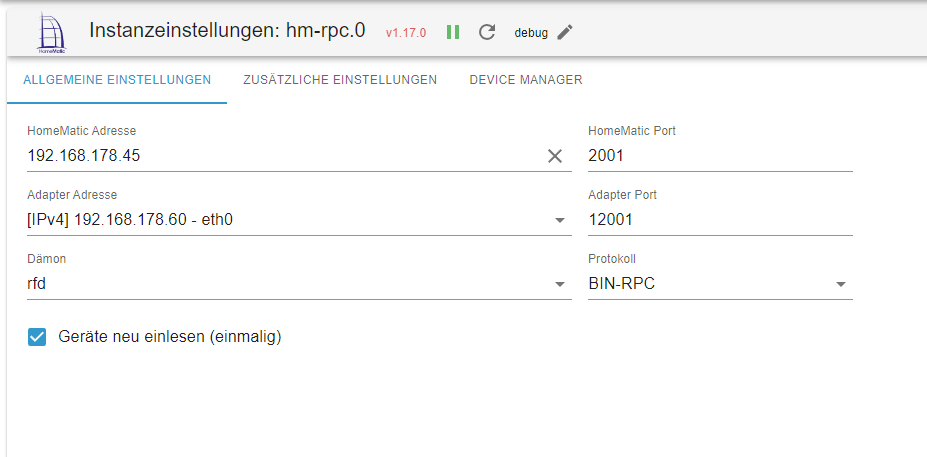Click the HomeMatic adapter logo icon

pos(50,32)
